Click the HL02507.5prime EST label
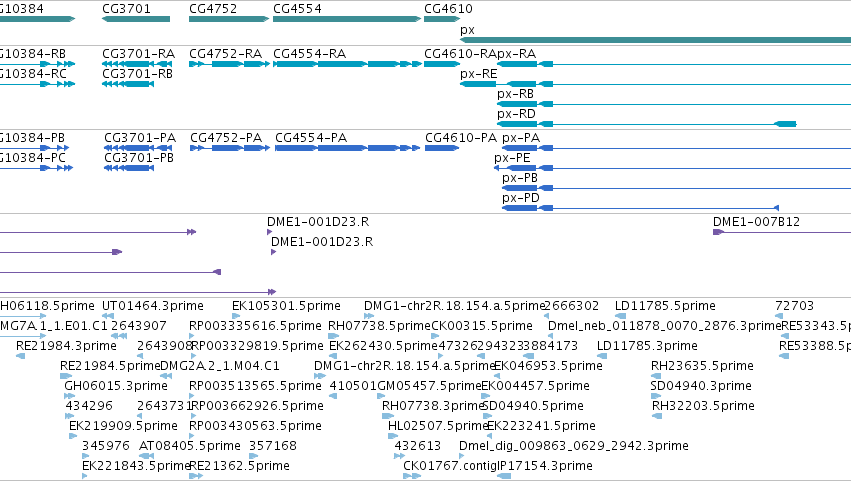This screenshot has height=481, width=851. point(439,426)
